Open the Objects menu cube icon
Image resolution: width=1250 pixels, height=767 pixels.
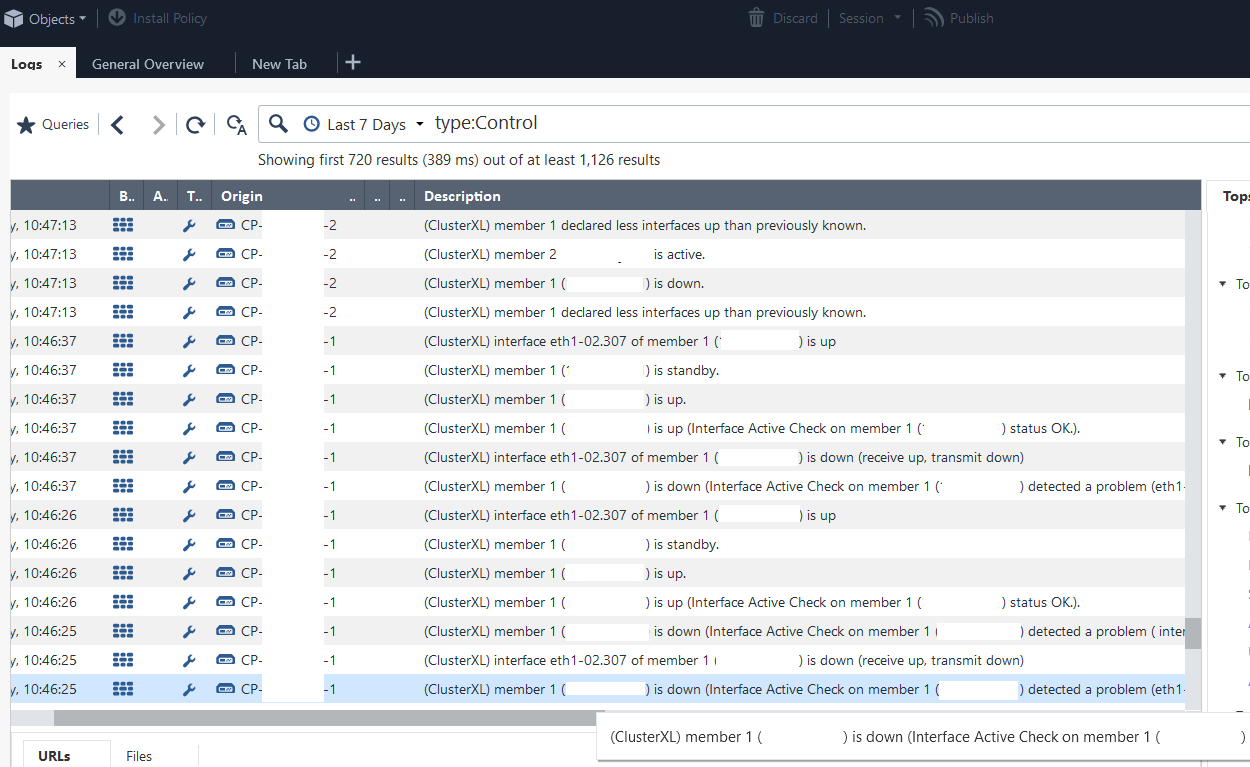pos(13,18)
